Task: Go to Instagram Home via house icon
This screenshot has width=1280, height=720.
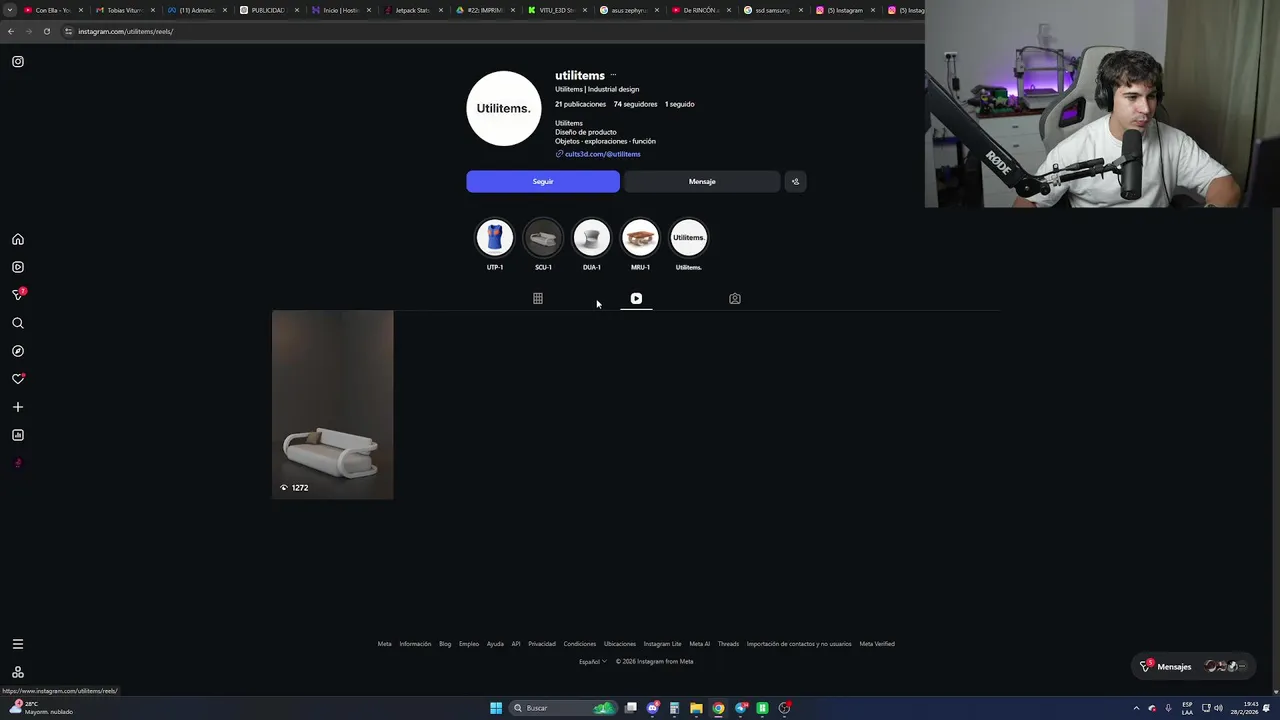Action: [18, 240]
